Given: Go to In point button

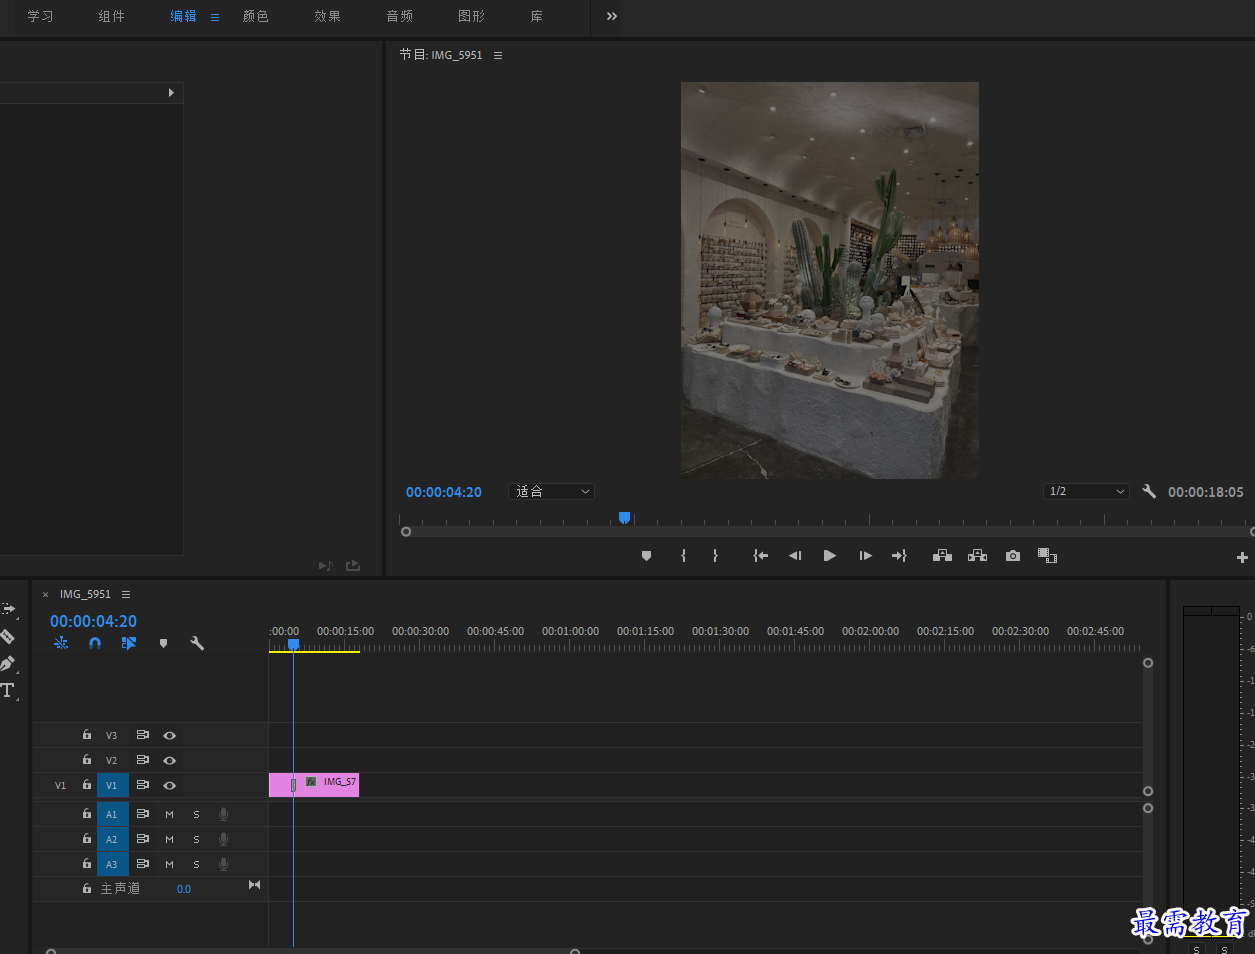Looking at the screenshot, I should click(761, 556).
